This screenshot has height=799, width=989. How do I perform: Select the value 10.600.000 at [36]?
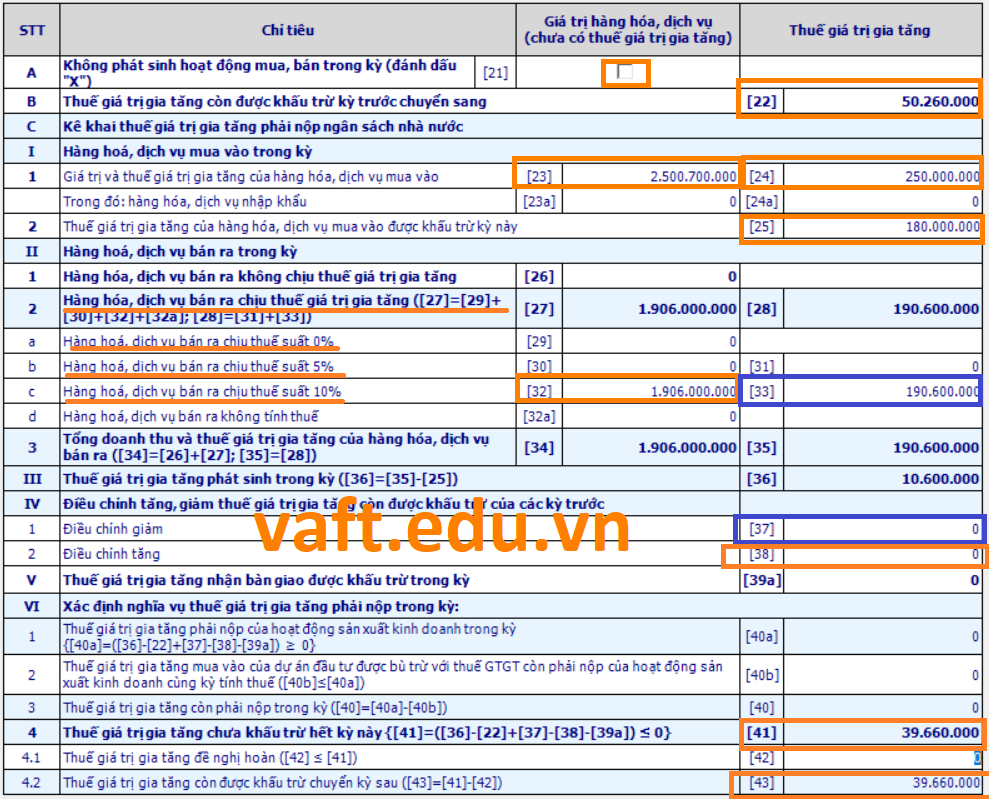[x=940, y=479]
